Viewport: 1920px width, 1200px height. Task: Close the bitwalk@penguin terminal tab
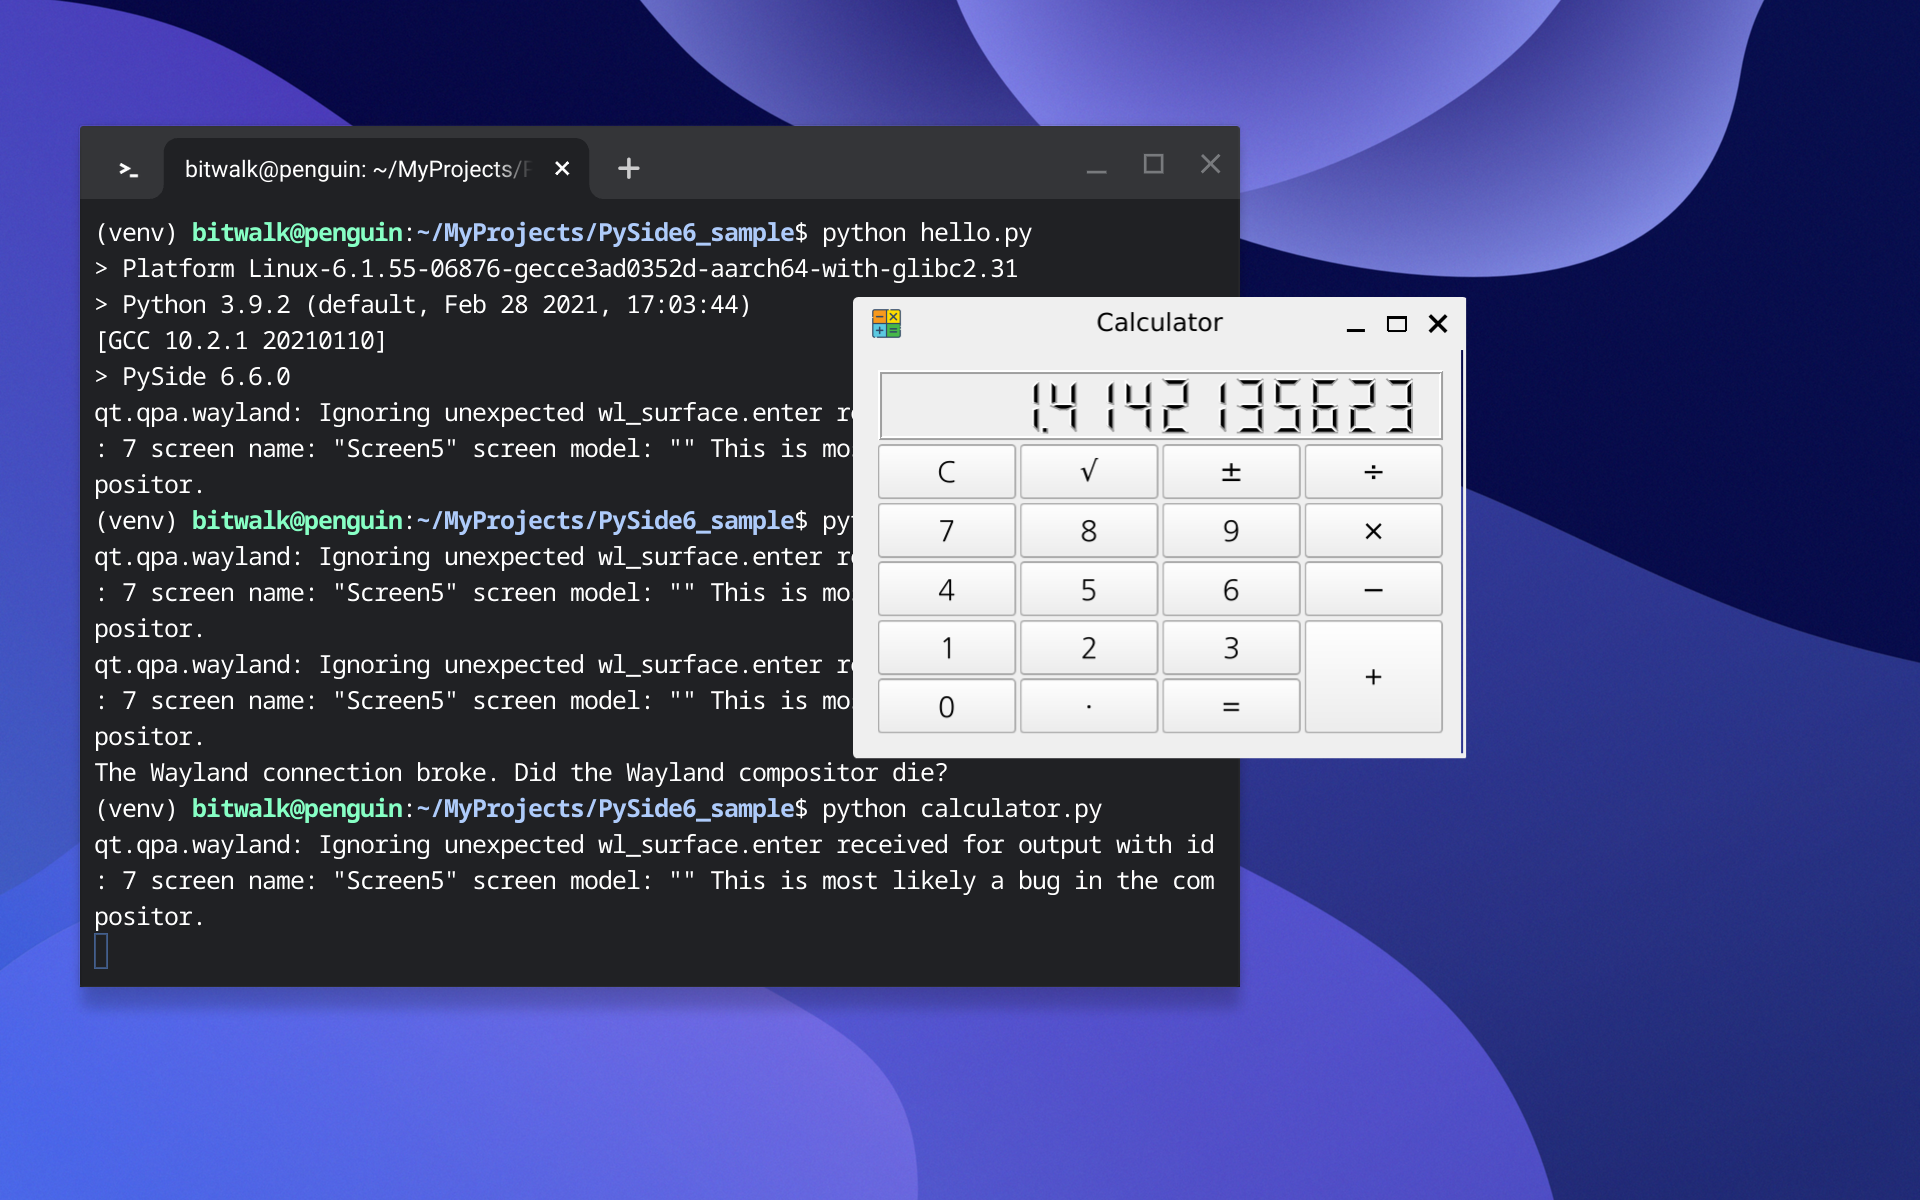562,168
